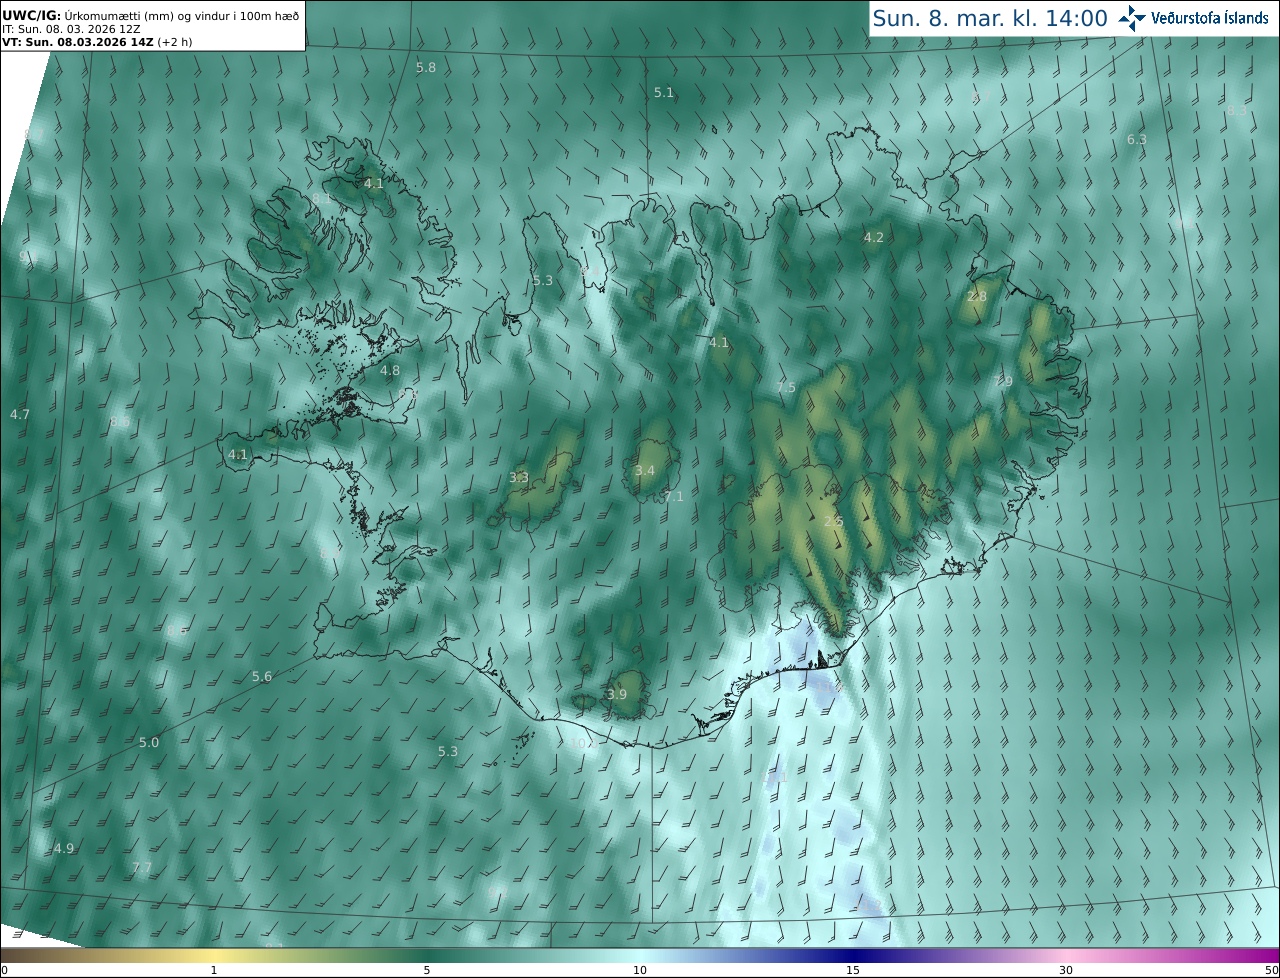Click the map value 5.6
Screen dimensions: 1280x978
click(x=262, y=677)
